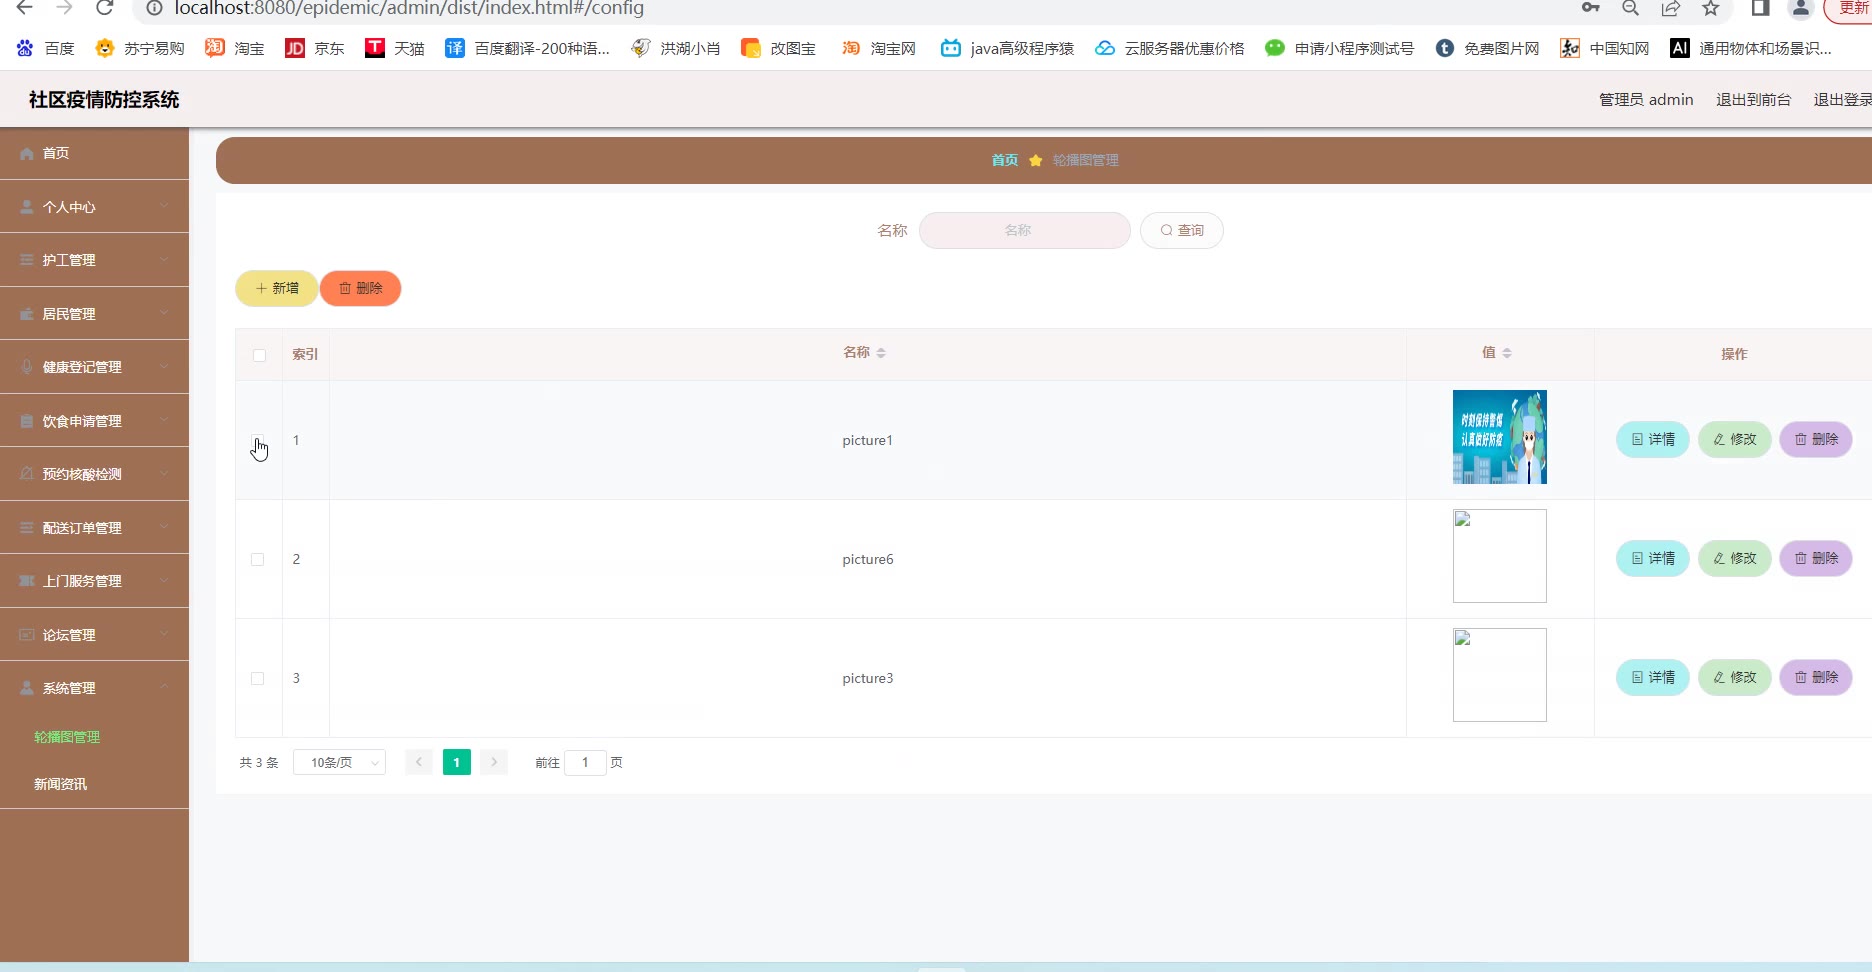The width and height of the screenshot is (1872, 972).
Task: Click 退出到前台 in the top bar
Action: point(1753,100)
